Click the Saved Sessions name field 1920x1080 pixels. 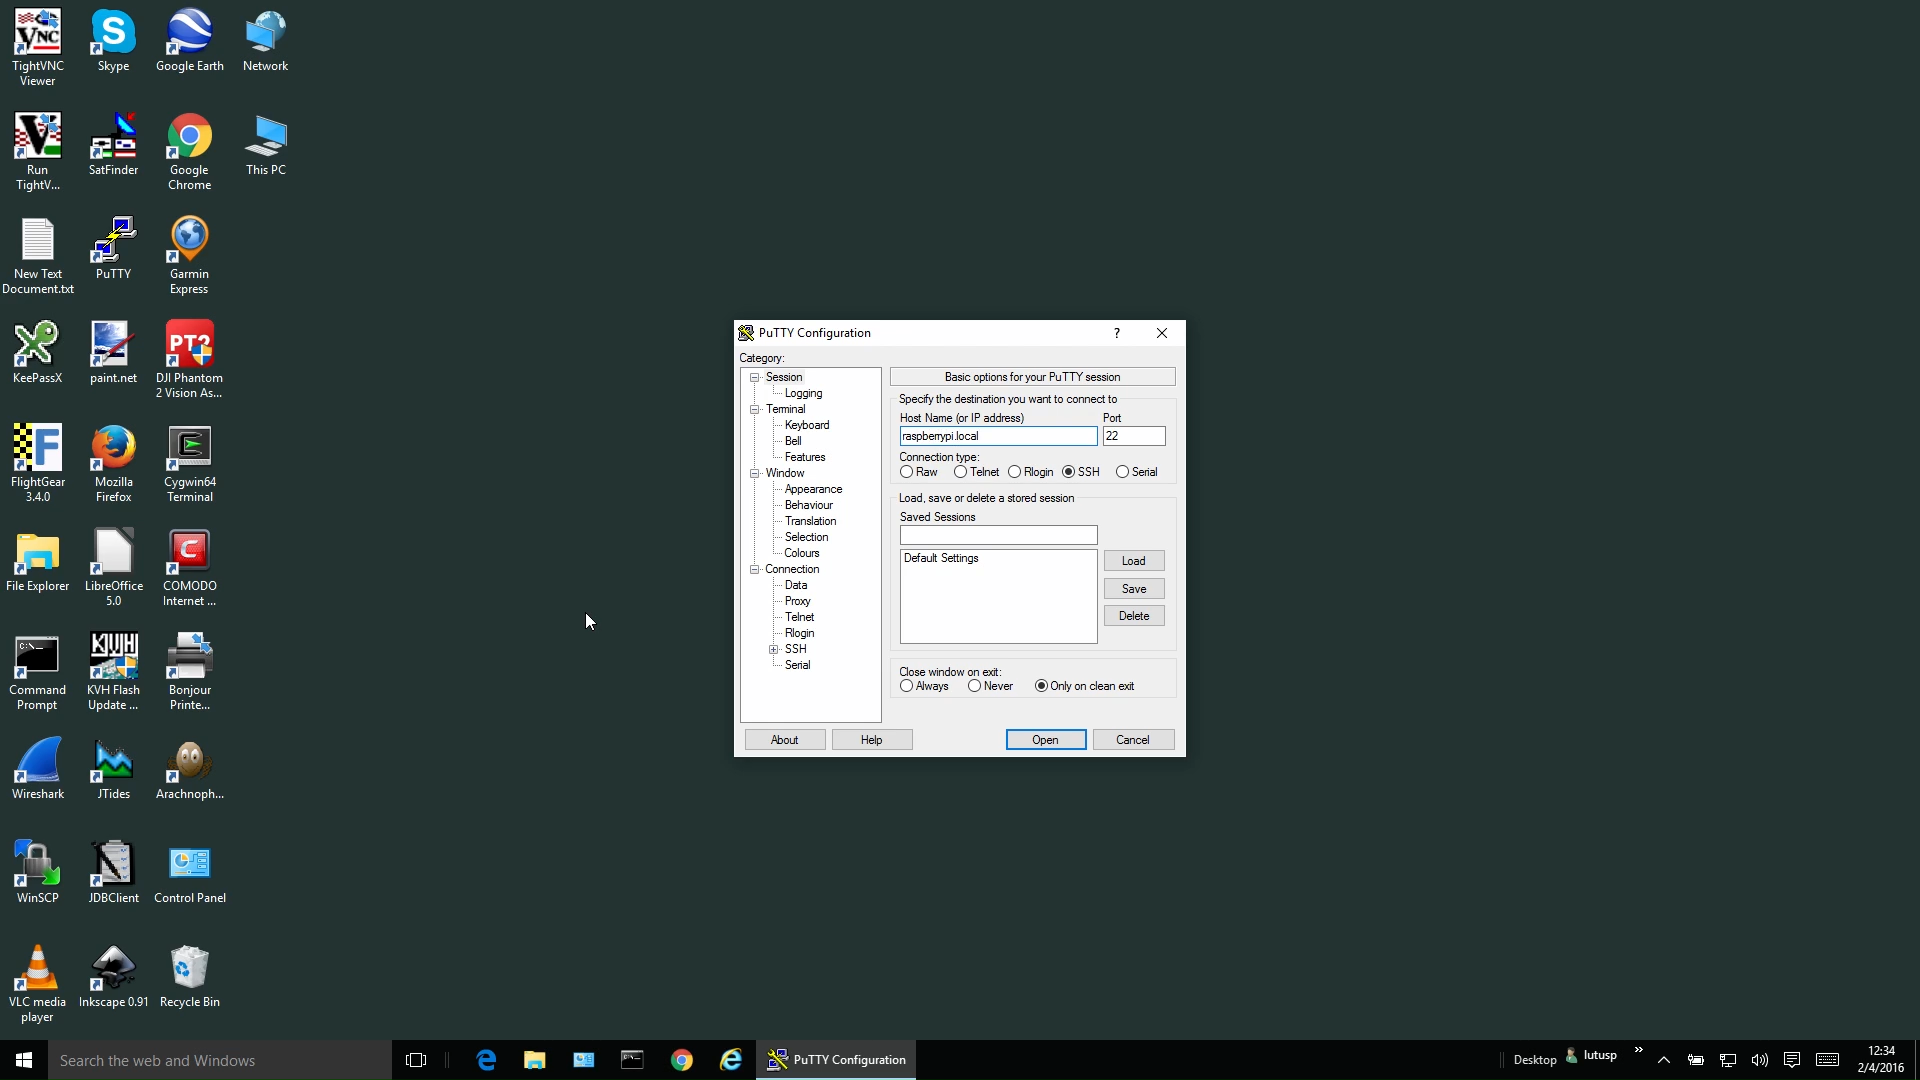tap(998, 536)
